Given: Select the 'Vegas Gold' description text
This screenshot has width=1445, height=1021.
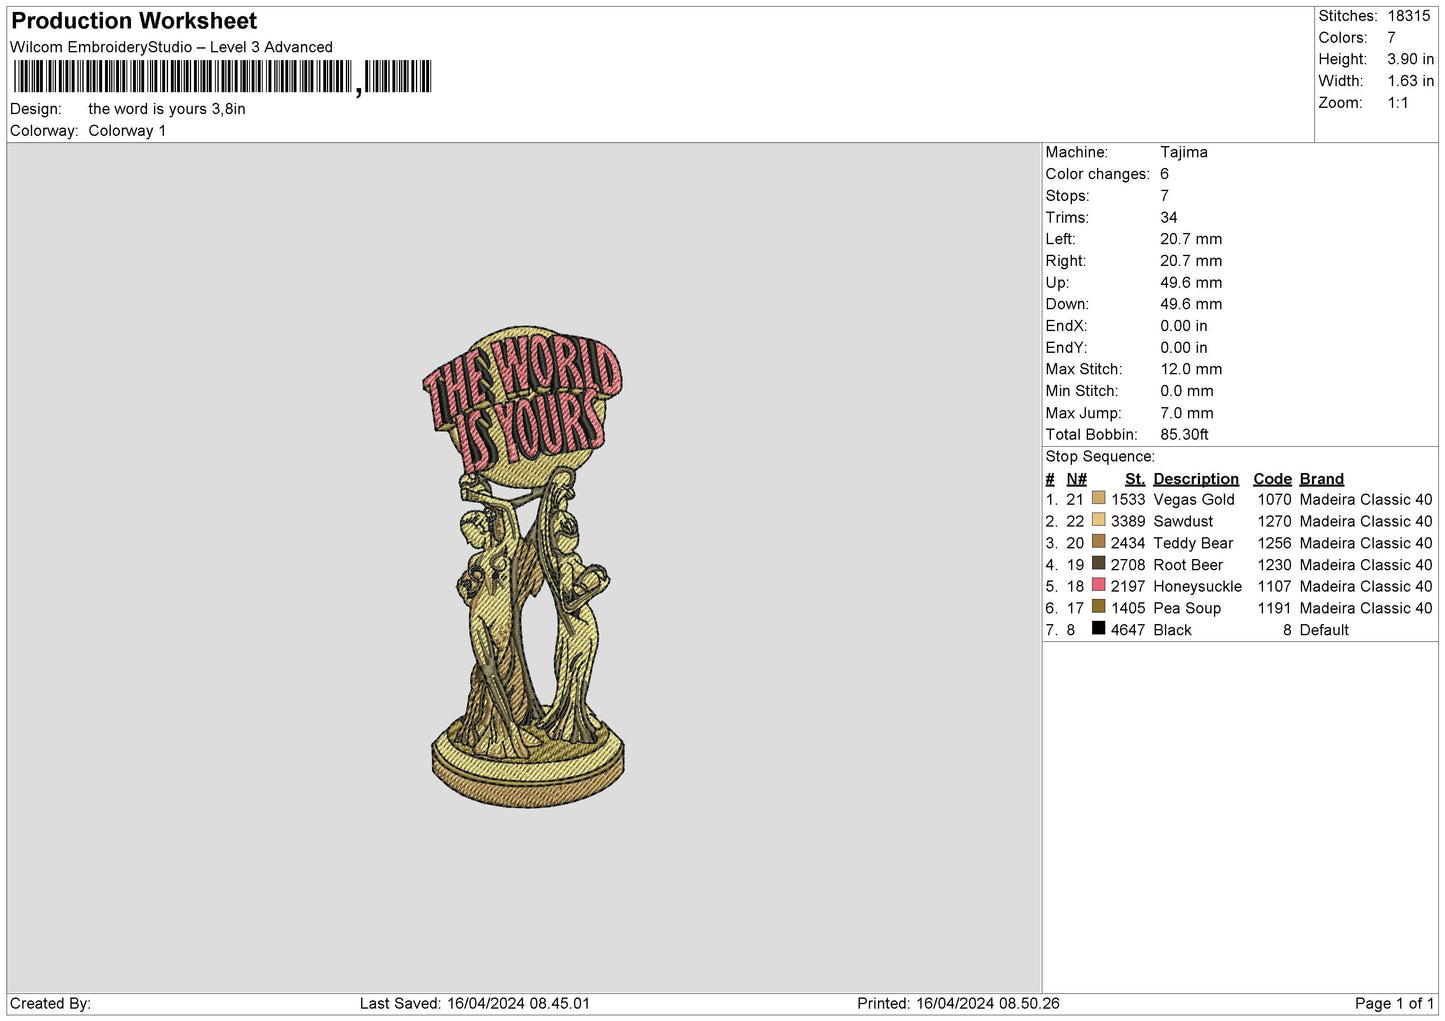Looking at the screenshot, I should click(x=1194, y=500).
